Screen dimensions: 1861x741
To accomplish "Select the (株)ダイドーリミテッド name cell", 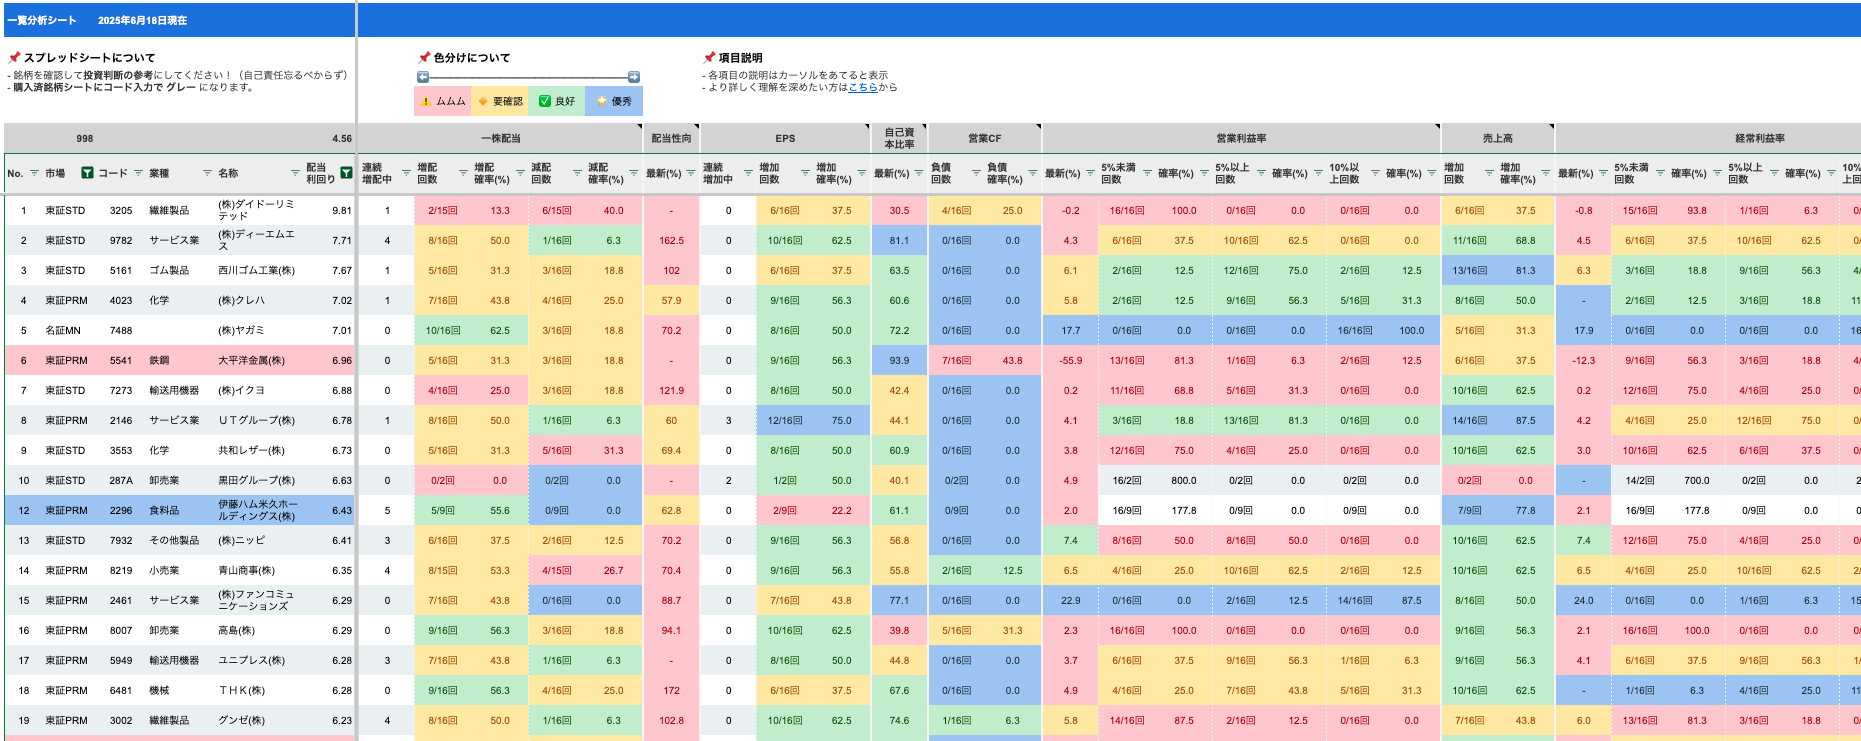I will tap(258, 210).
